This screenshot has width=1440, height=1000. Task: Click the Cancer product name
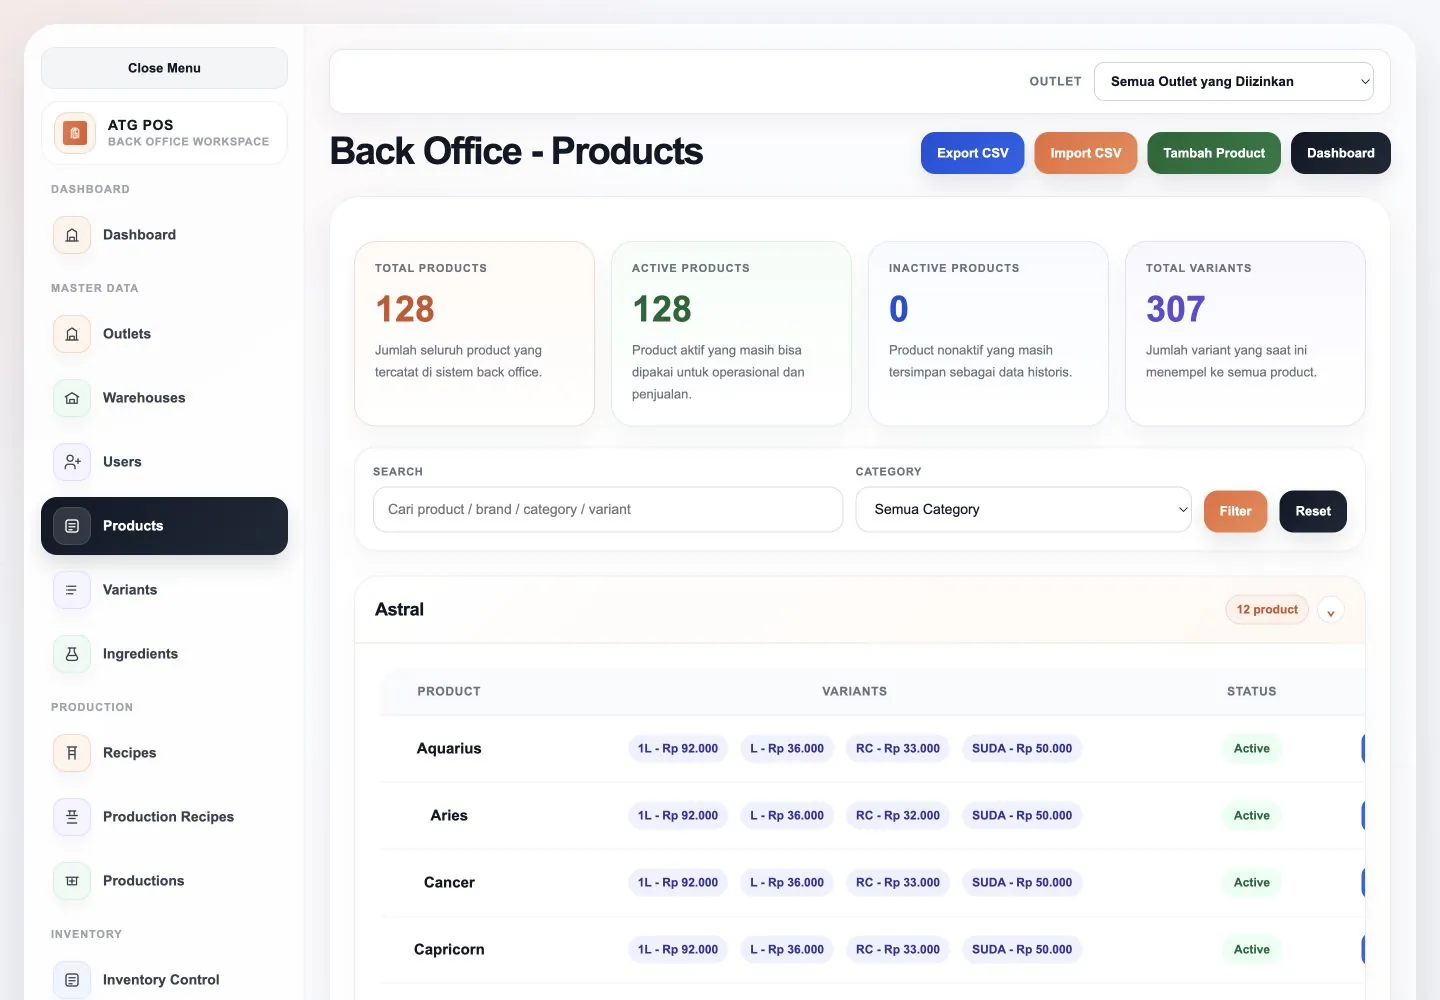pyautogui.click(x=449, y=883)
